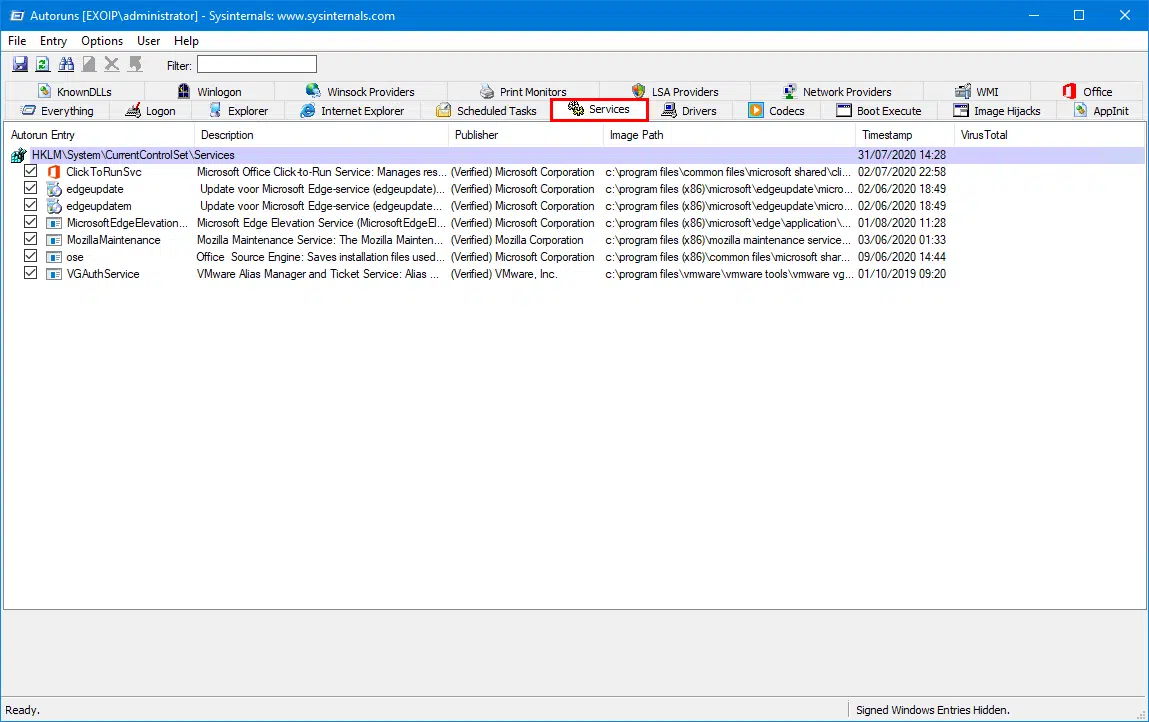
Task: Switch to the WMI tab
Action: (977, 92)
